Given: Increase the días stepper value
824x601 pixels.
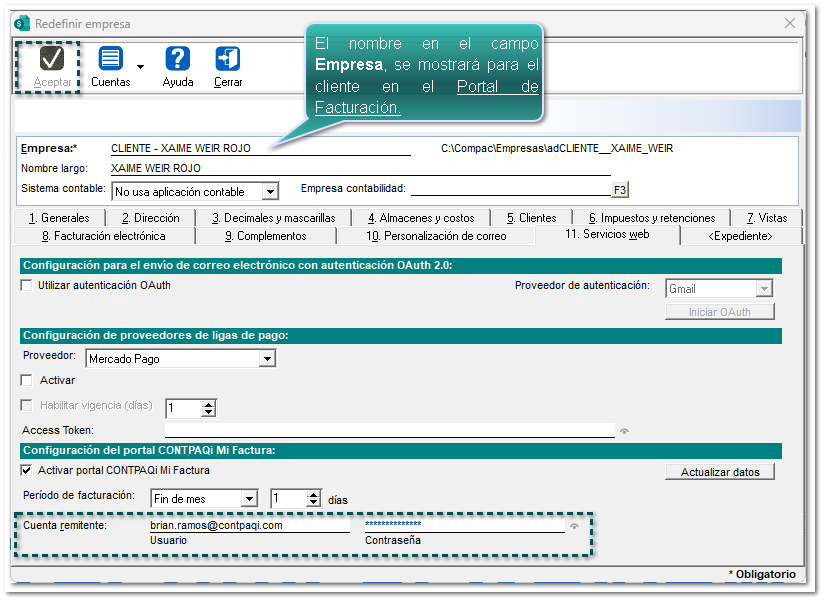Looking at the screenshot, I should (313, 494).
